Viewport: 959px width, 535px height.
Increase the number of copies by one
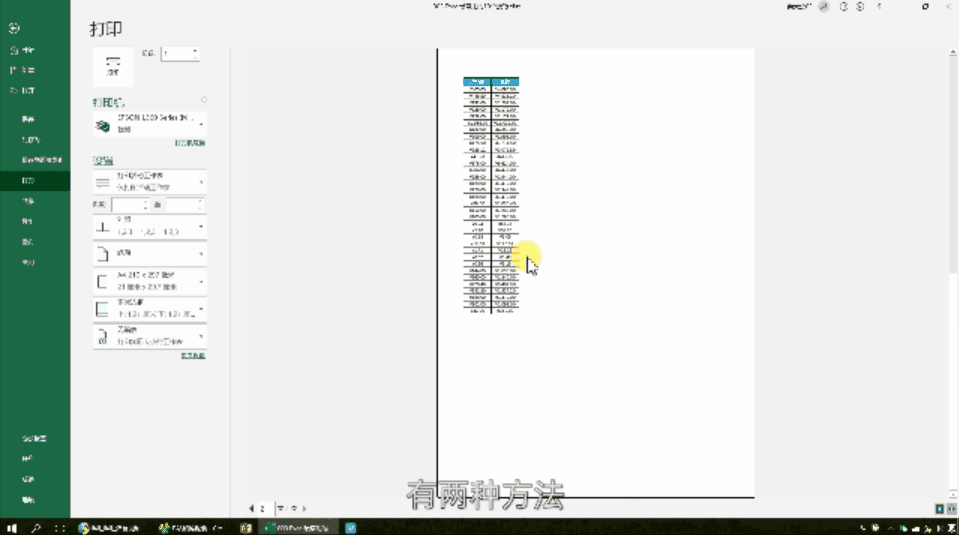(196, 51)
